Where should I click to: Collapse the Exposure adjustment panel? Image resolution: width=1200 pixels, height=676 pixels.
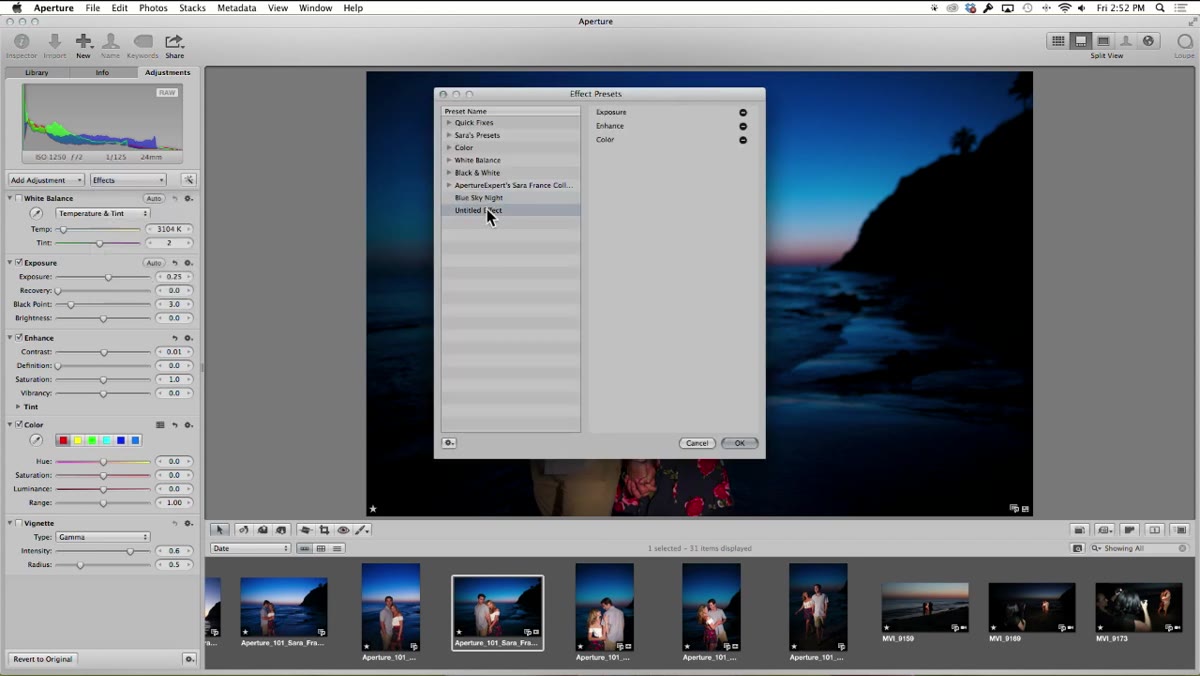coord(10,262)
